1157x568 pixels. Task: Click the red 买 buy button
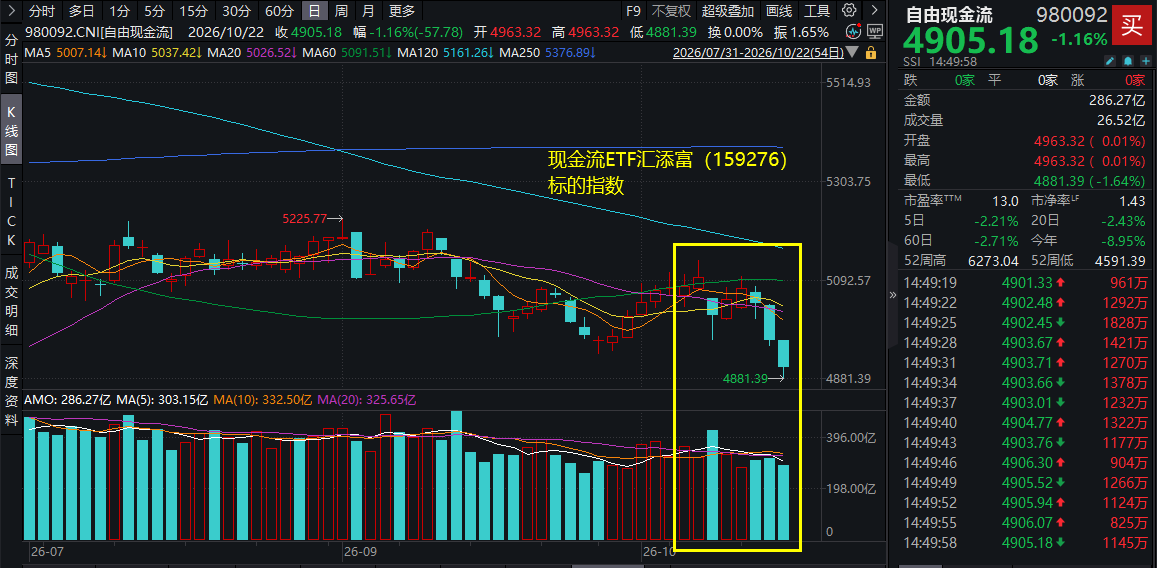(x=1132, y=24)
